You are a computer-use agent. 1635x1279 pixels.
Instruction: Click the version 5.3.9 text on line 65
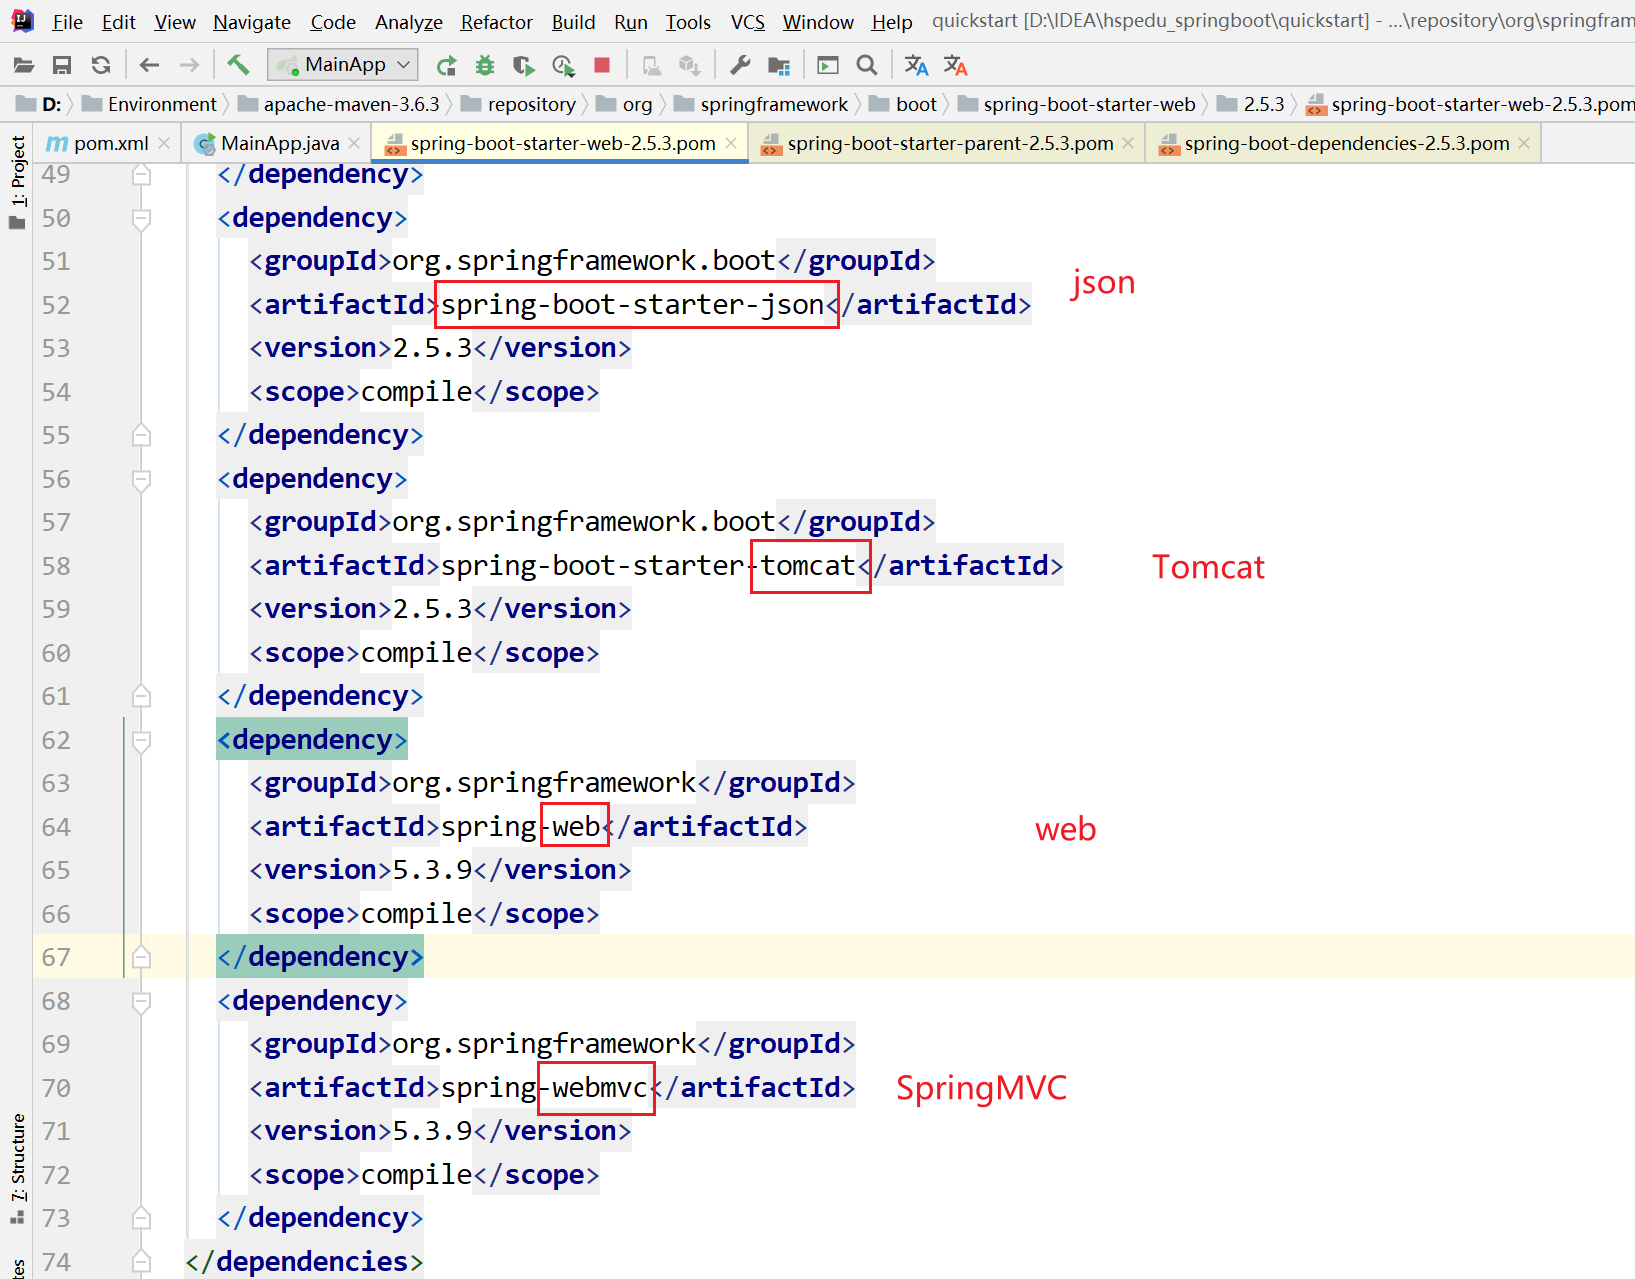[432, 871]
